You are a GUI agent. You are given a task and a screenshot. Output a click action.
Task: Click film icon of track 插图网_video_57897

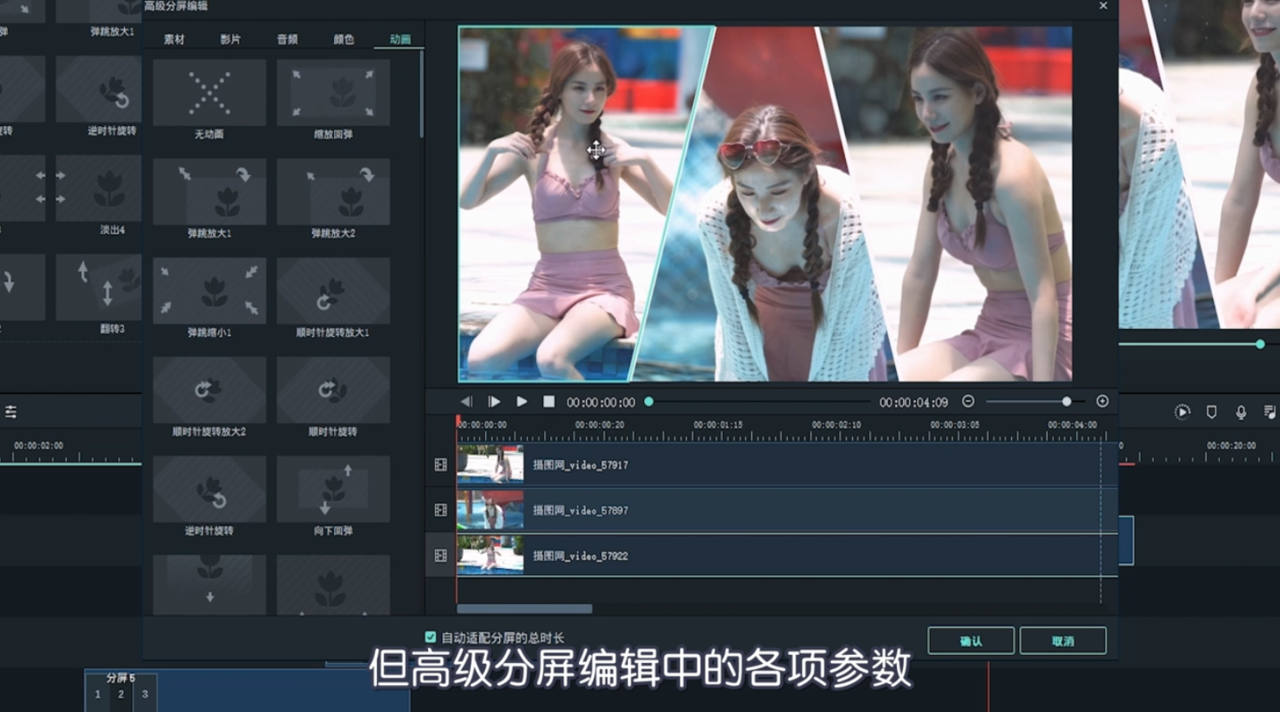(440, 510)
